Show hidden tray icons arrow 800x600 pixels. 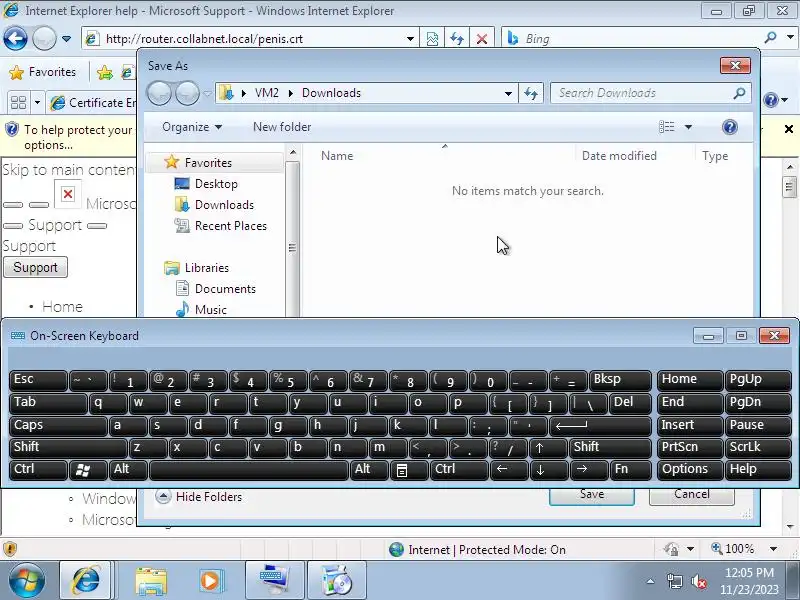651,581
